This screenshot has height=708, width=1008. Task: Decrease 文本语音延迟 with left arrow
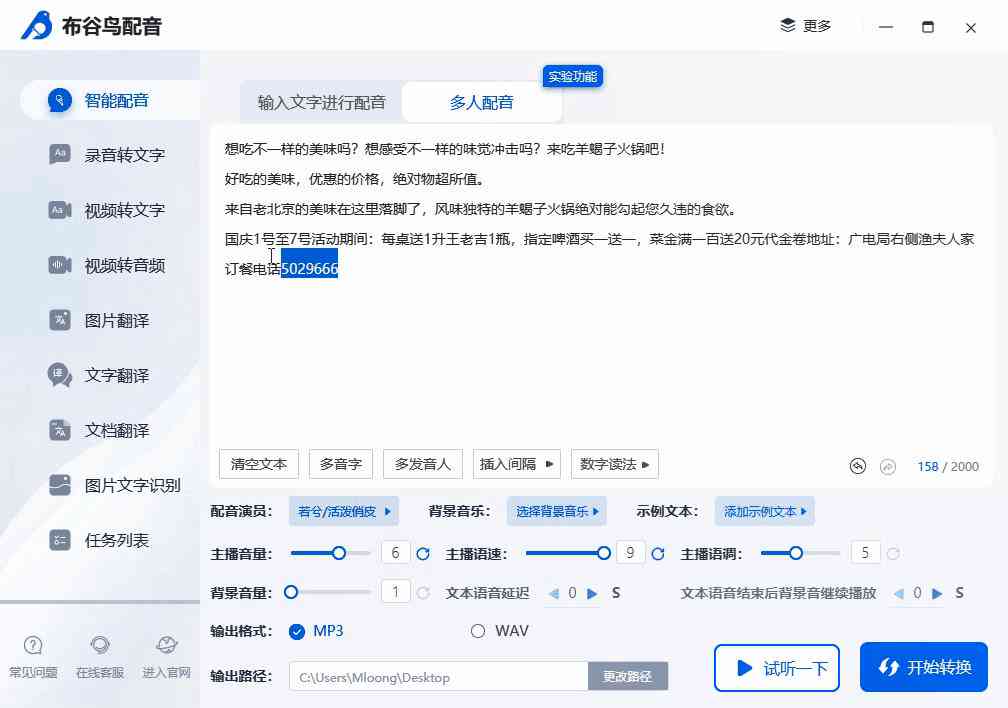coord(554,594)
